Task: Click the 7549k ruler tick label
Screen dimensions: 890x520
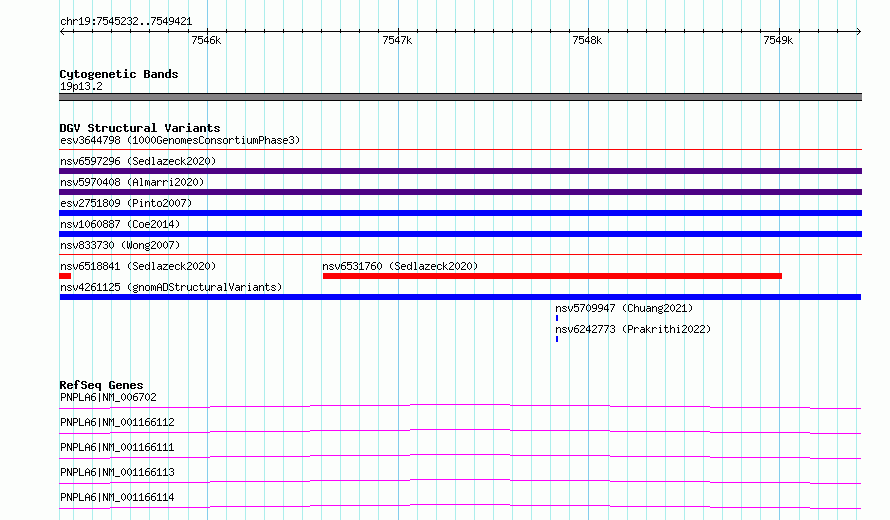Action: click(778, 40)
